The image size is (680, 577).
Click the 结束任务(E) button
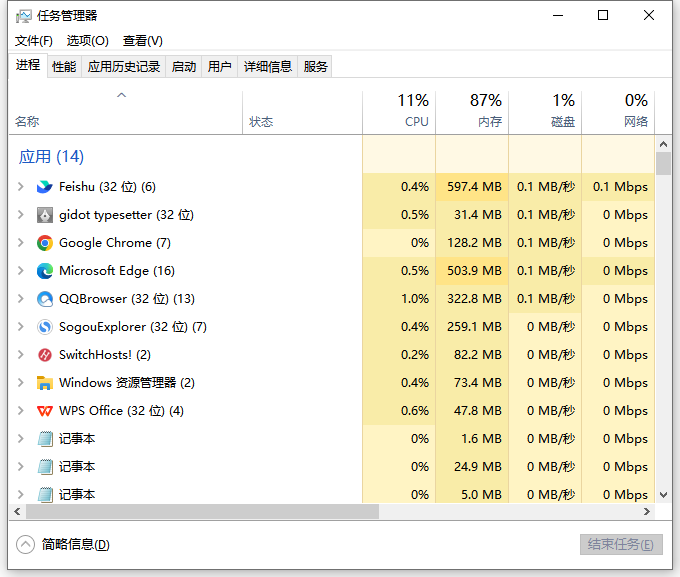621,544
